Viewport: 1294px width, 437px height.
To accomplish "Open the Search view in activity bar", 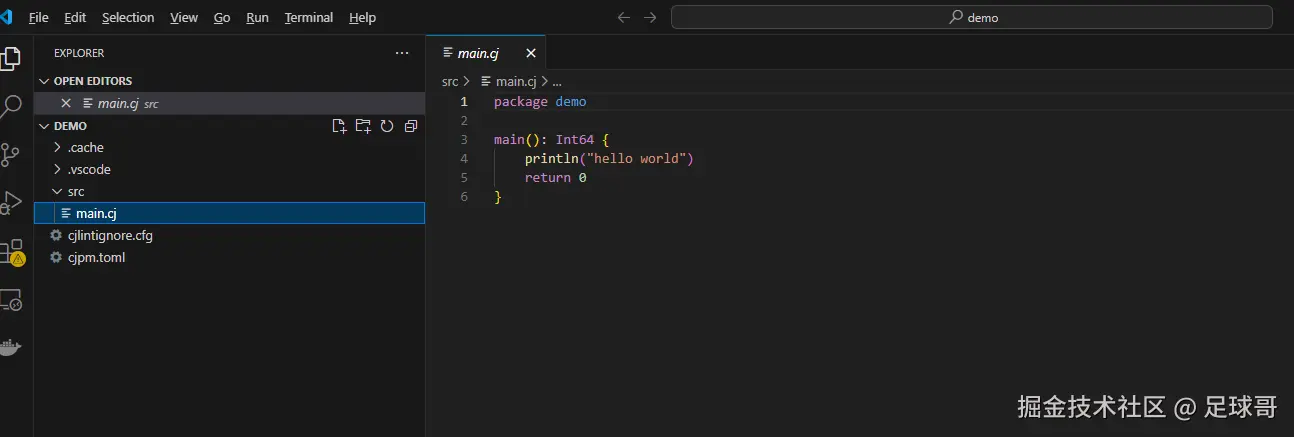I will pos(10,106).
